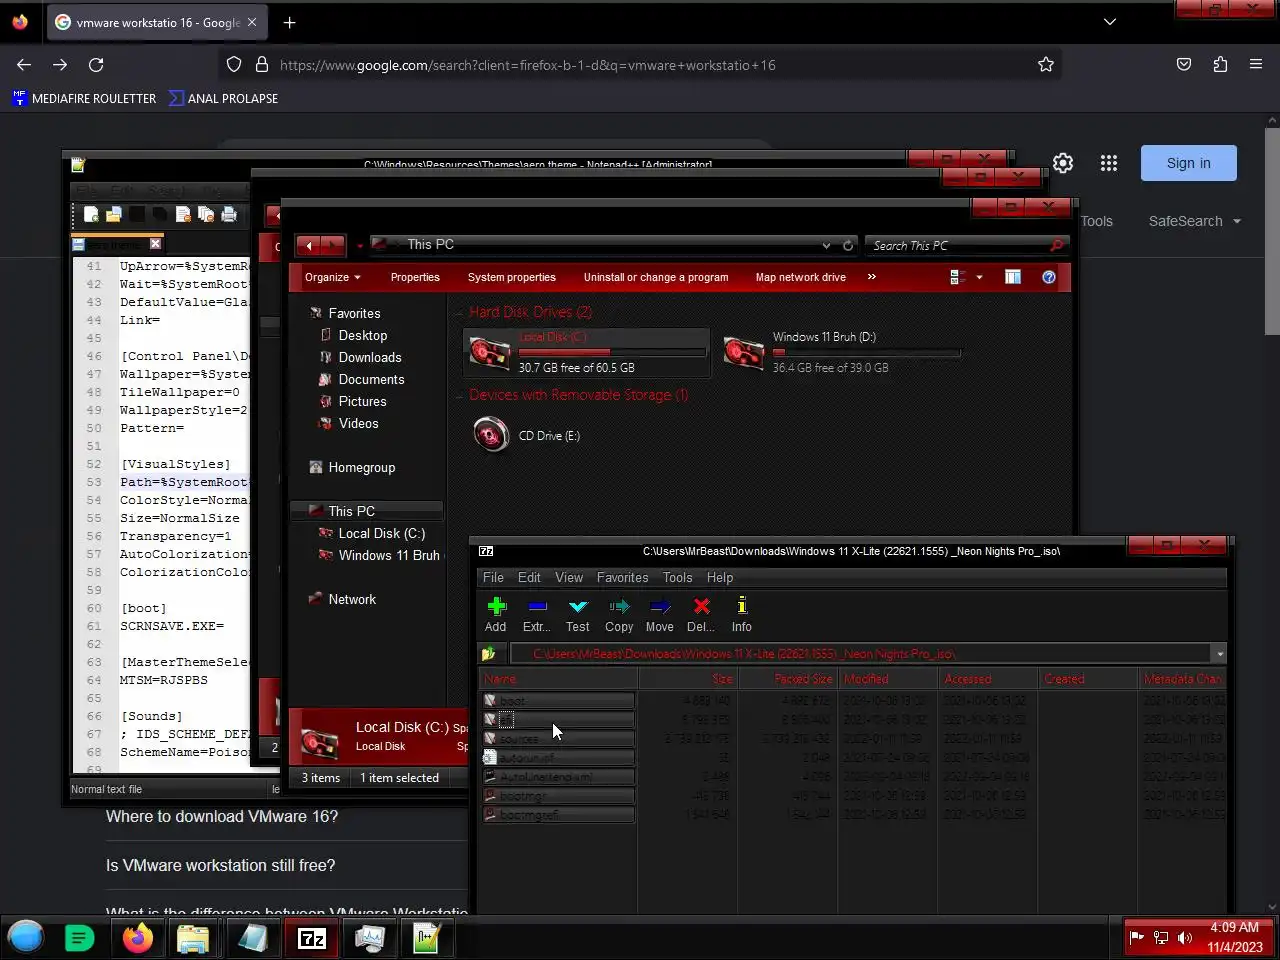
Task: Select the sources folder in 7-Zip
Action: [x=558, y=738]
